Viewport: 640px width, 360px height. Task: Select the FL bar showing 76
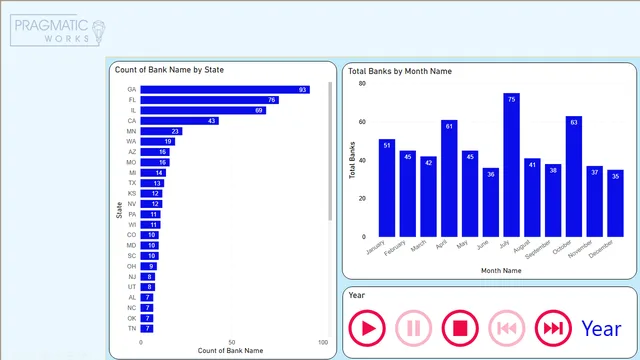209,100
